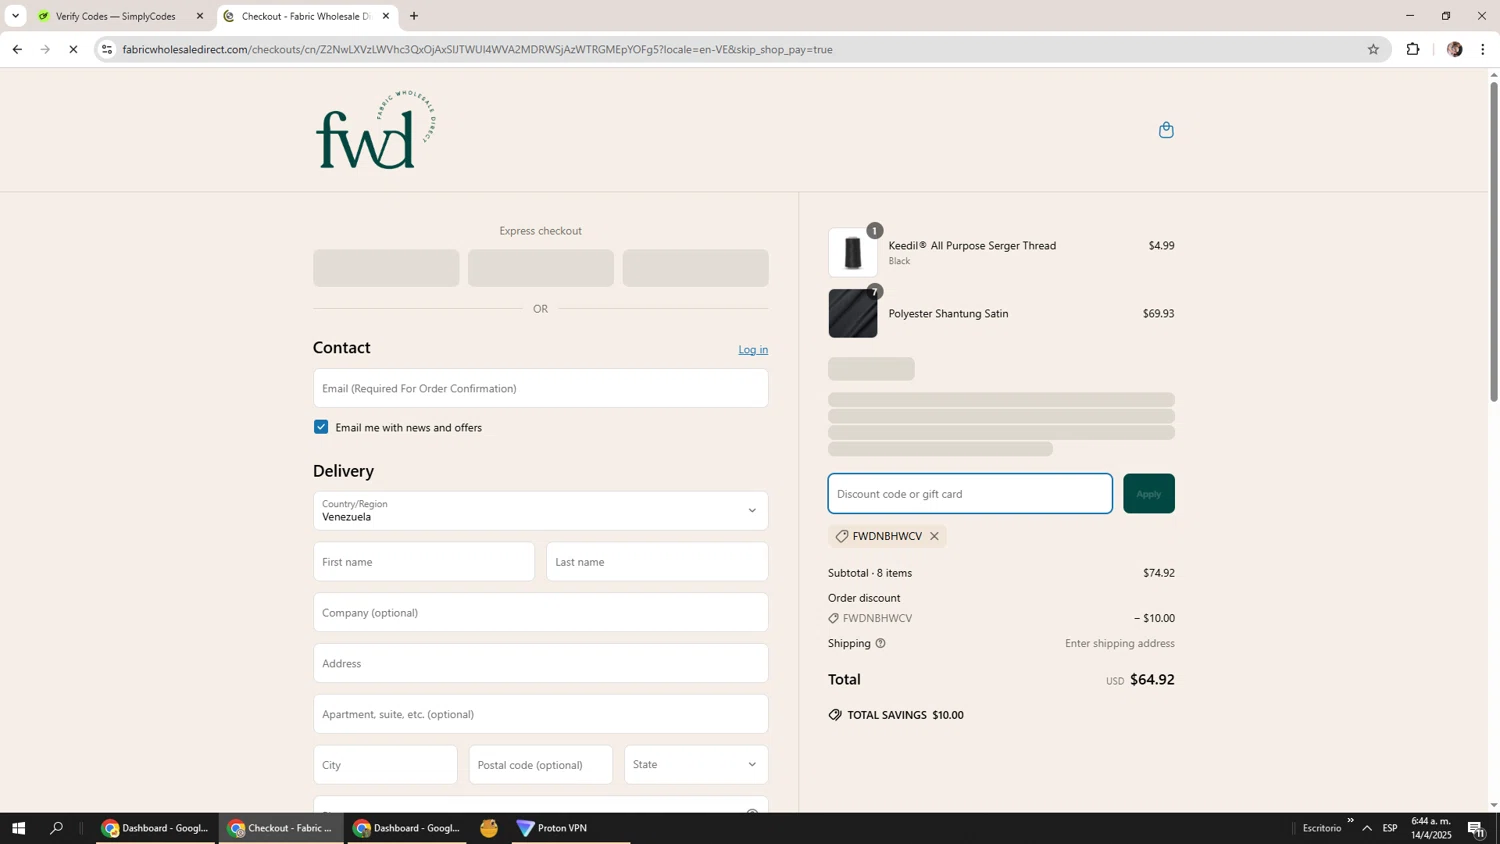Image resolution: width=1500 pixels, height=844 pixels.
Task: Open the Windows notification center
Action: [1476, 828]
